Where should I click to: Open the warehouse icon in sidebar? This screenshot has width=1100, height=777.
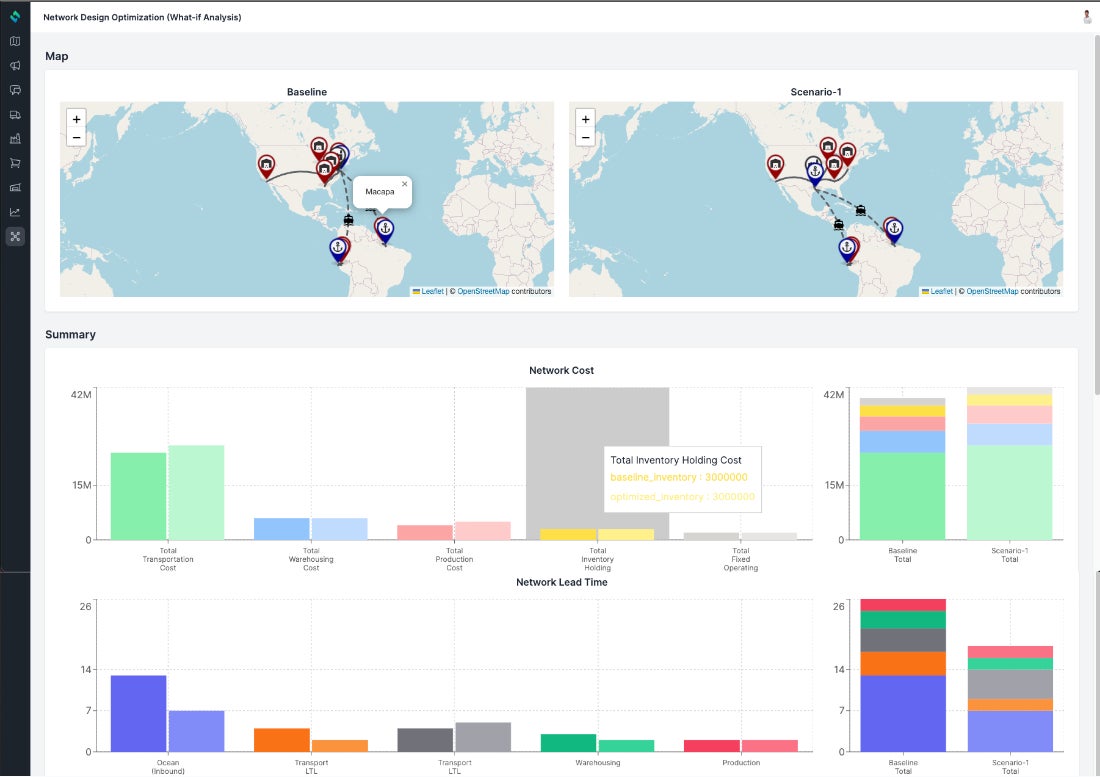pyautogui.click(x=15, y=188)
